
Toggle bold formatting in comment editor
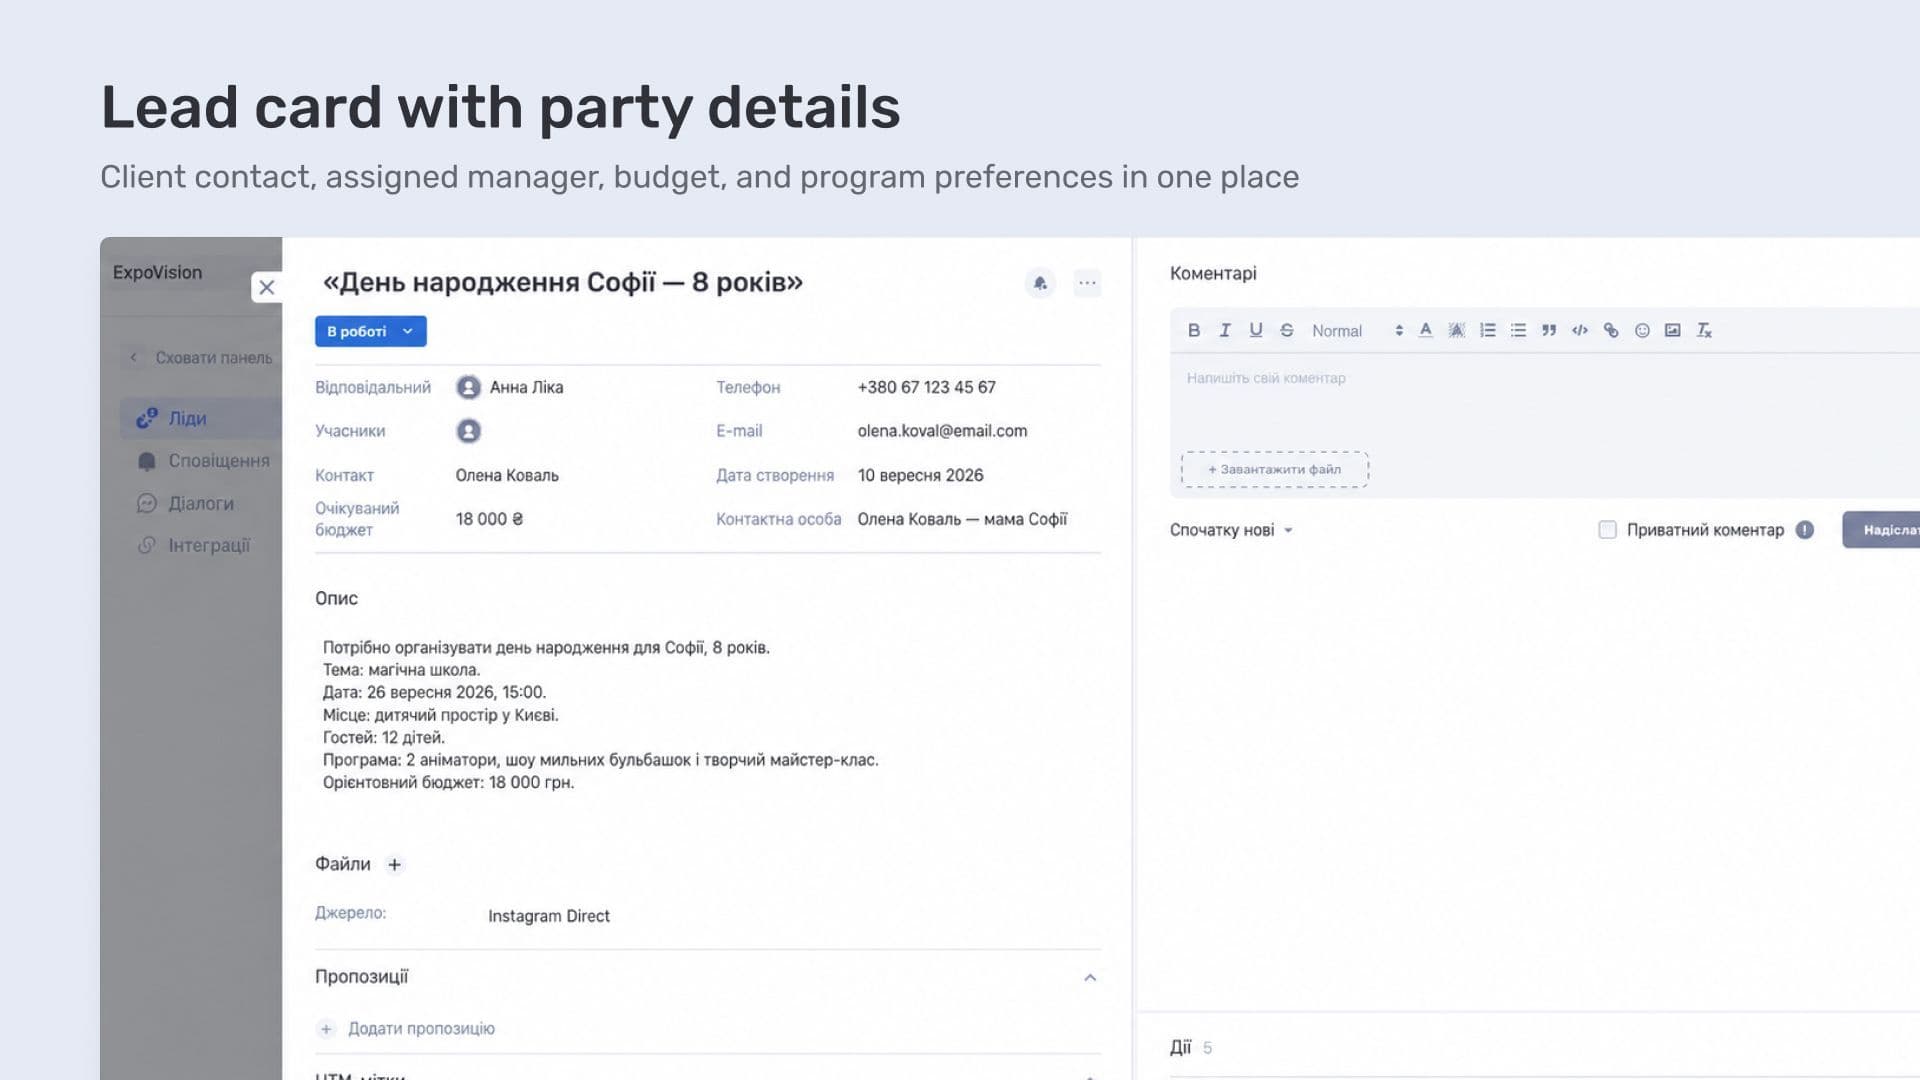coord(1193,330)
